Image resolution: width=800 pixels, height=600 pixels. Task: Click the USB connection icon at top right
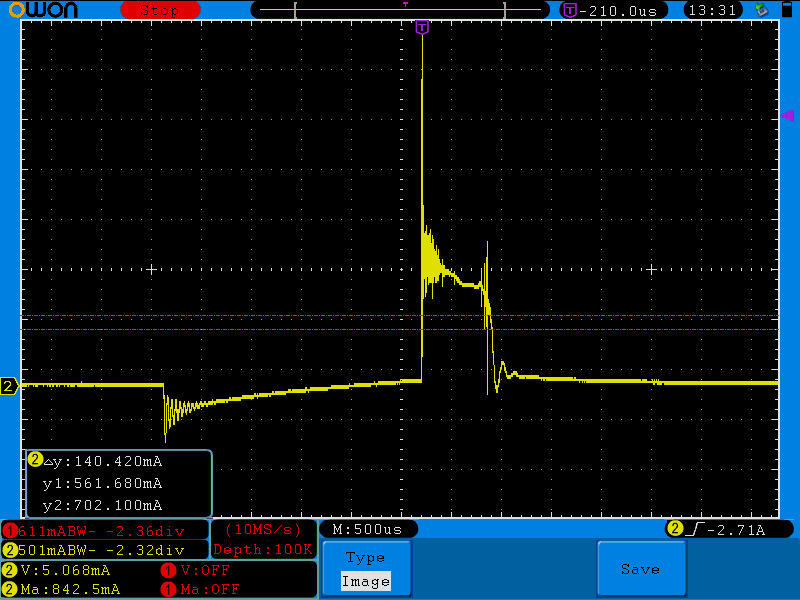761,10
